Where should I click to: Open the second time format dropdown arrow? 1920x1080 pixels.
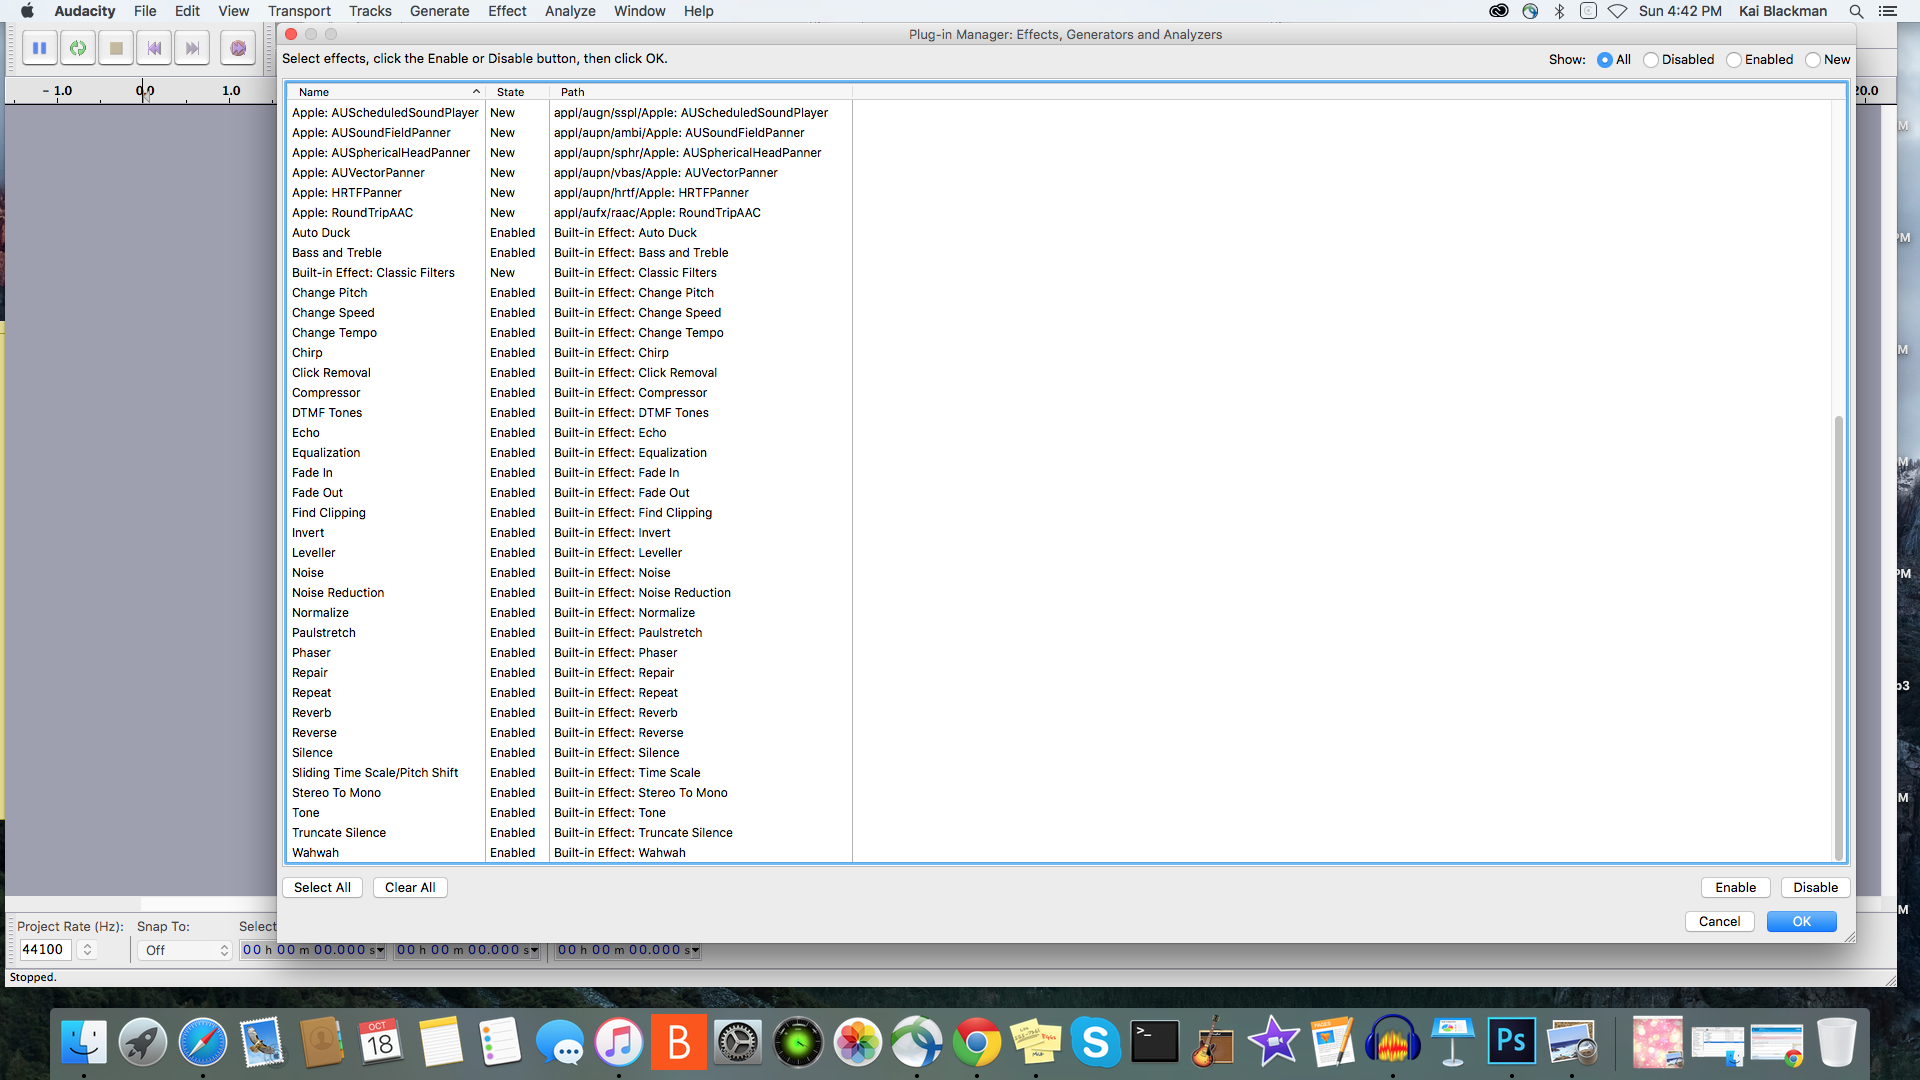534,950
